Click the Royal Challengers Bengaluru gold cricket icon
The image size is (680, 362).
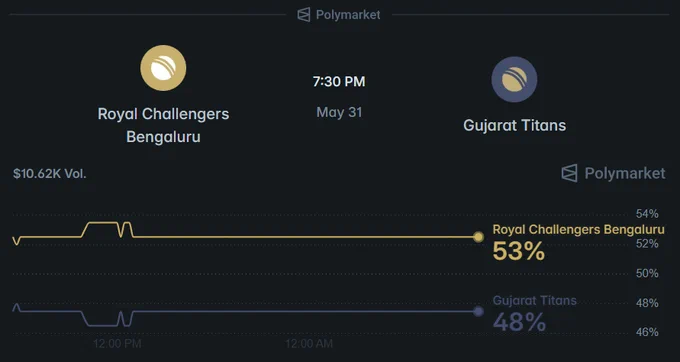click(x=163, y=68)
